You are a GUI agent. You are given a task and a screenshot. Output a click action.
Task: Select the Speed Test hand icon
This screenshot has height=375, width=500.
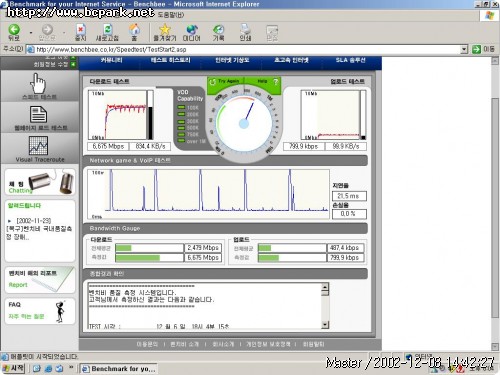38,84
